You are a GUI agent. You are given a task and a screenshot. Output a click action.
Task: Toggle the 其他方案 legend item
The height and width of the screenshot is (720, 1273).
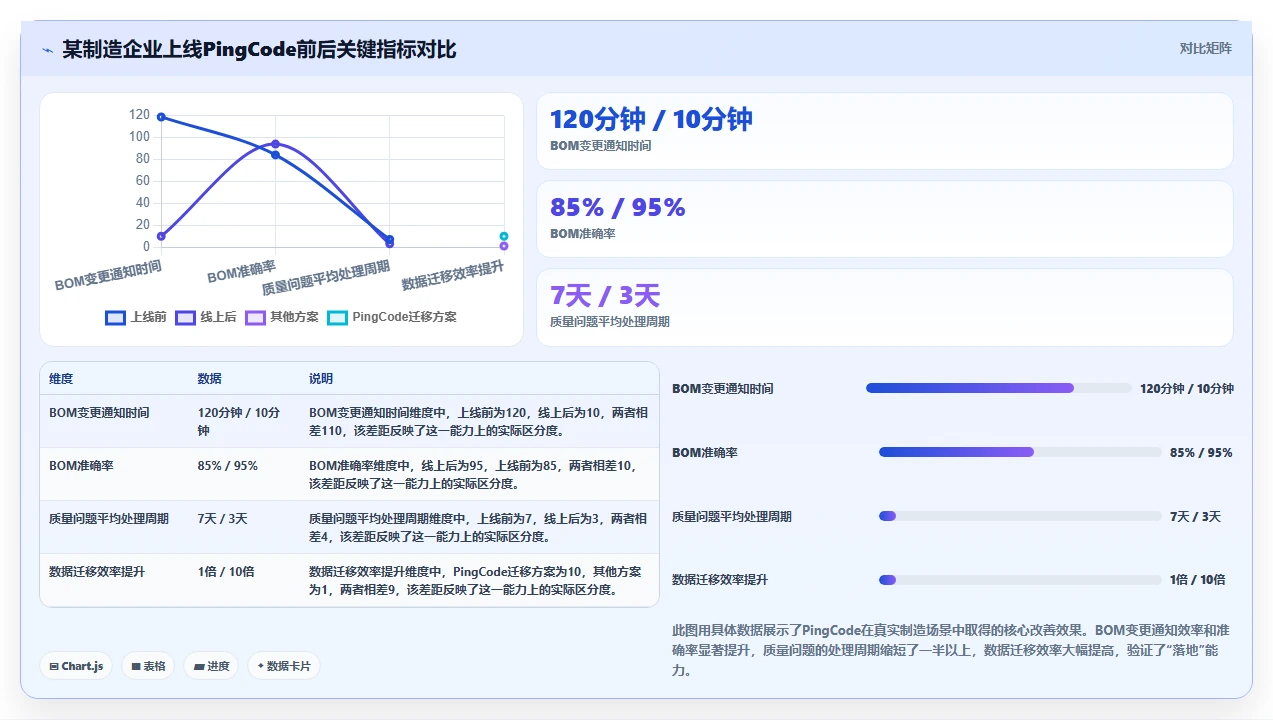[282, 317]
